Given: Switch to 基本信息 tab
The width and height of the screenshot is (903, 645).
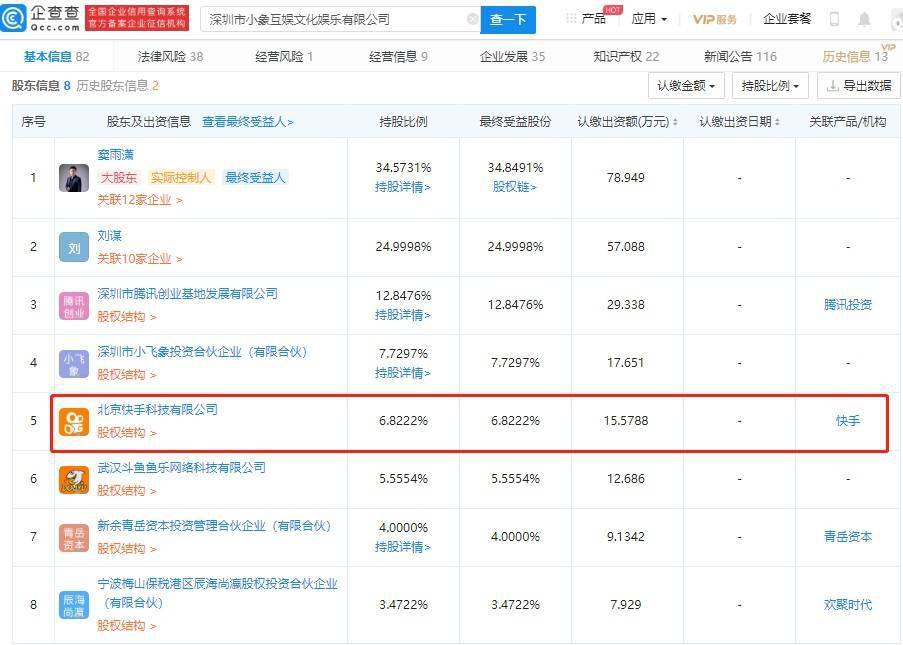Looking at the screenshot, I should tap(56, 56).
